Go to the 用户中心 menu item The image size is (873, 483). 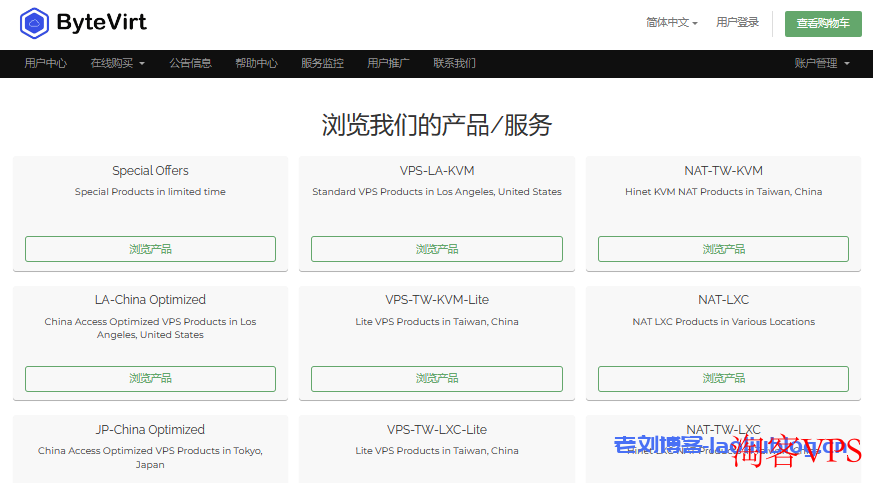[x=46, y=63]
